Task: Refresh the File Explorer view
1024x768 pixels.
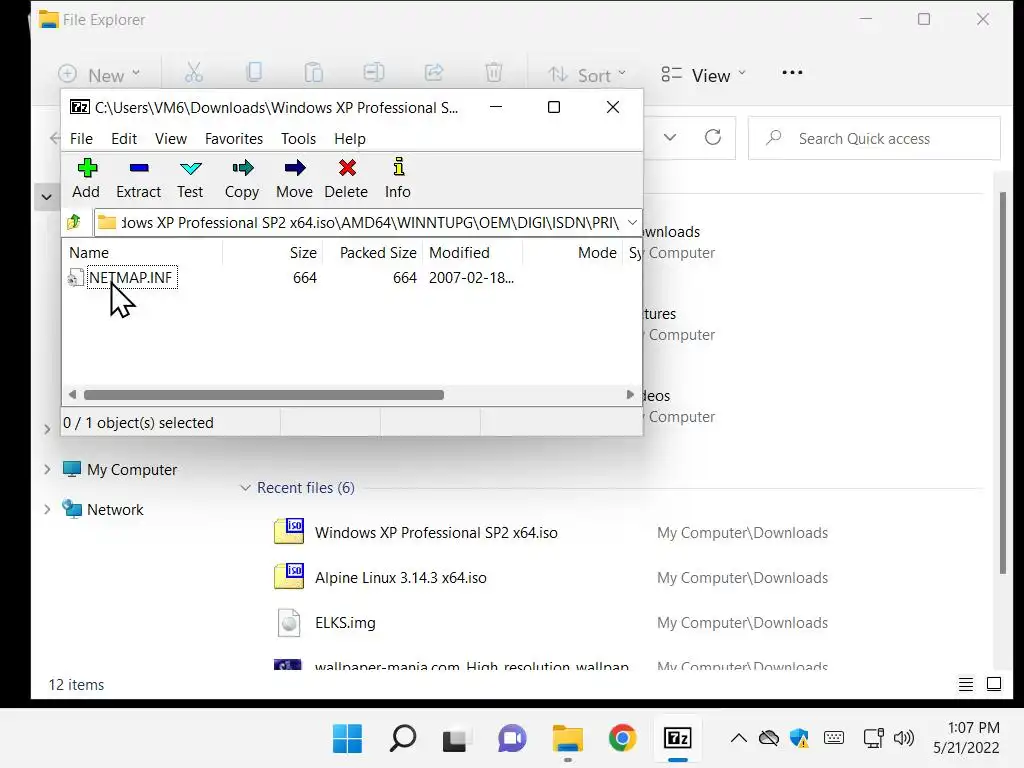Action: click(713, 138)
